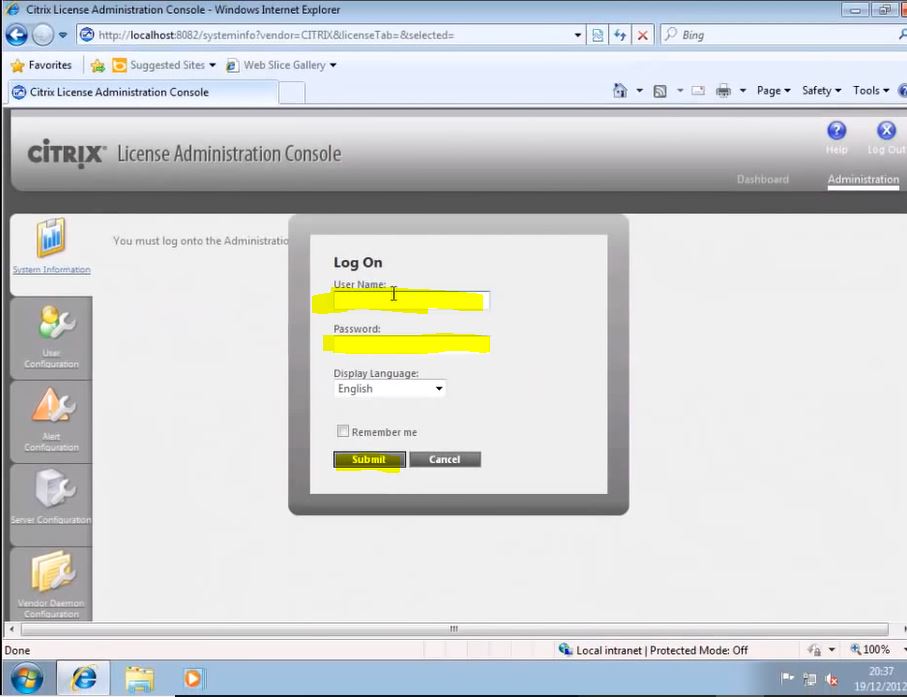This screenshot has width=907, height=697.
Task: Click the search magnifier icon in Bing box
Action: [903, 35]
